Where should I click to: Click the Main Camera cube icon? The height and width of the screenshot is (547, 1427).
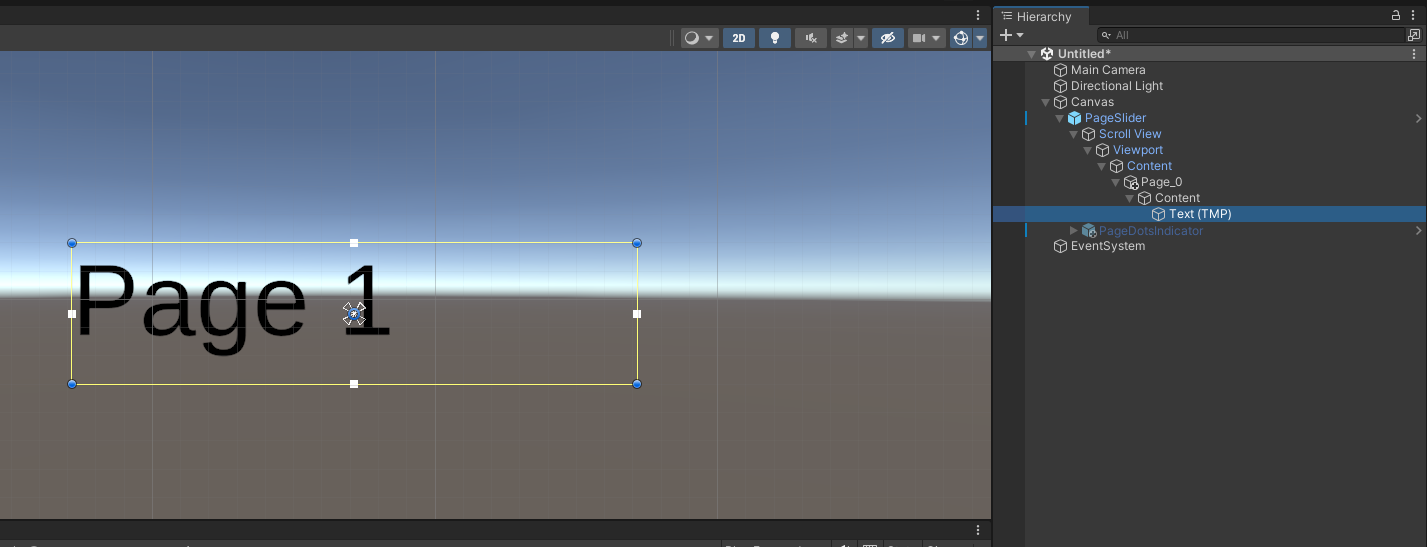(1061, 70)
